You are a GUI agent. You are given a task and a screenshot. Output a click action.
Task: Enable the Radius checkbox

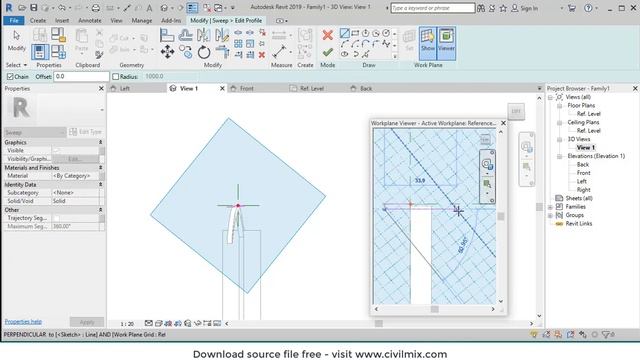[x=116, y=76]
